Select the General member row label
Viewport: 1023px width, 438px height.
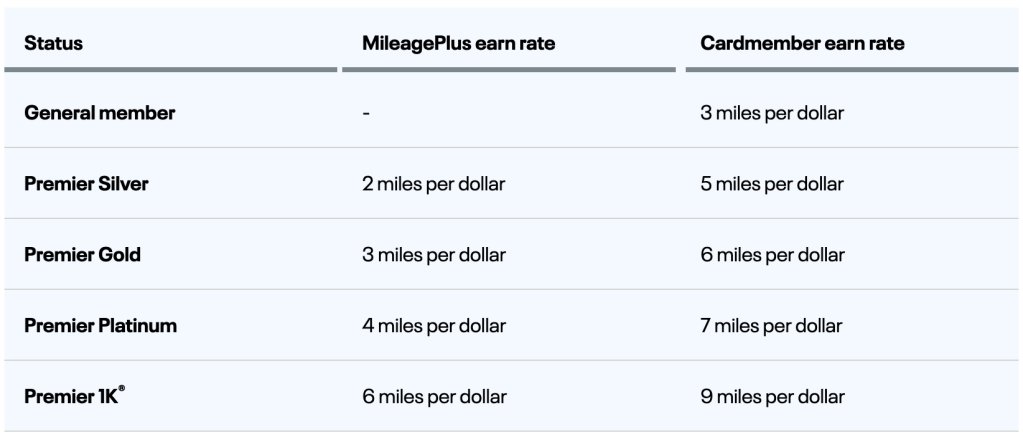[x=99, y=113]
